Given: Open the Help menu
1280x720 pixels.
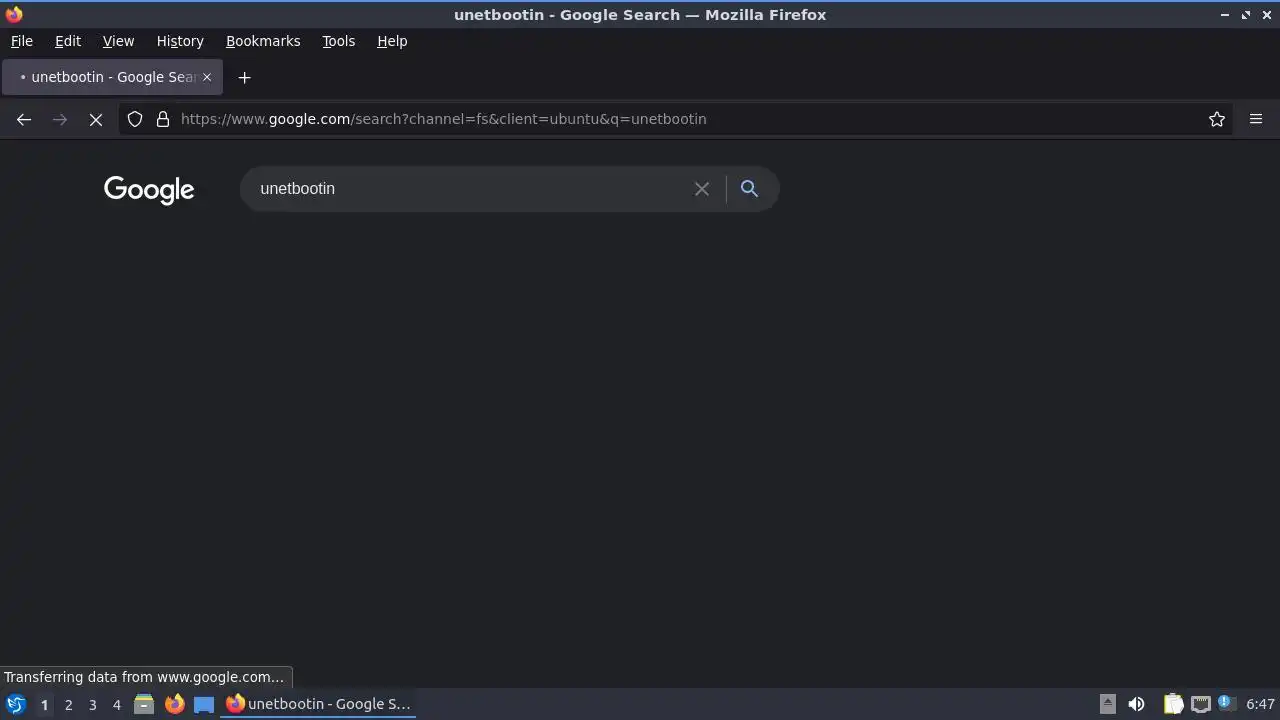Looking at the screenshot, I should (392, 41).
